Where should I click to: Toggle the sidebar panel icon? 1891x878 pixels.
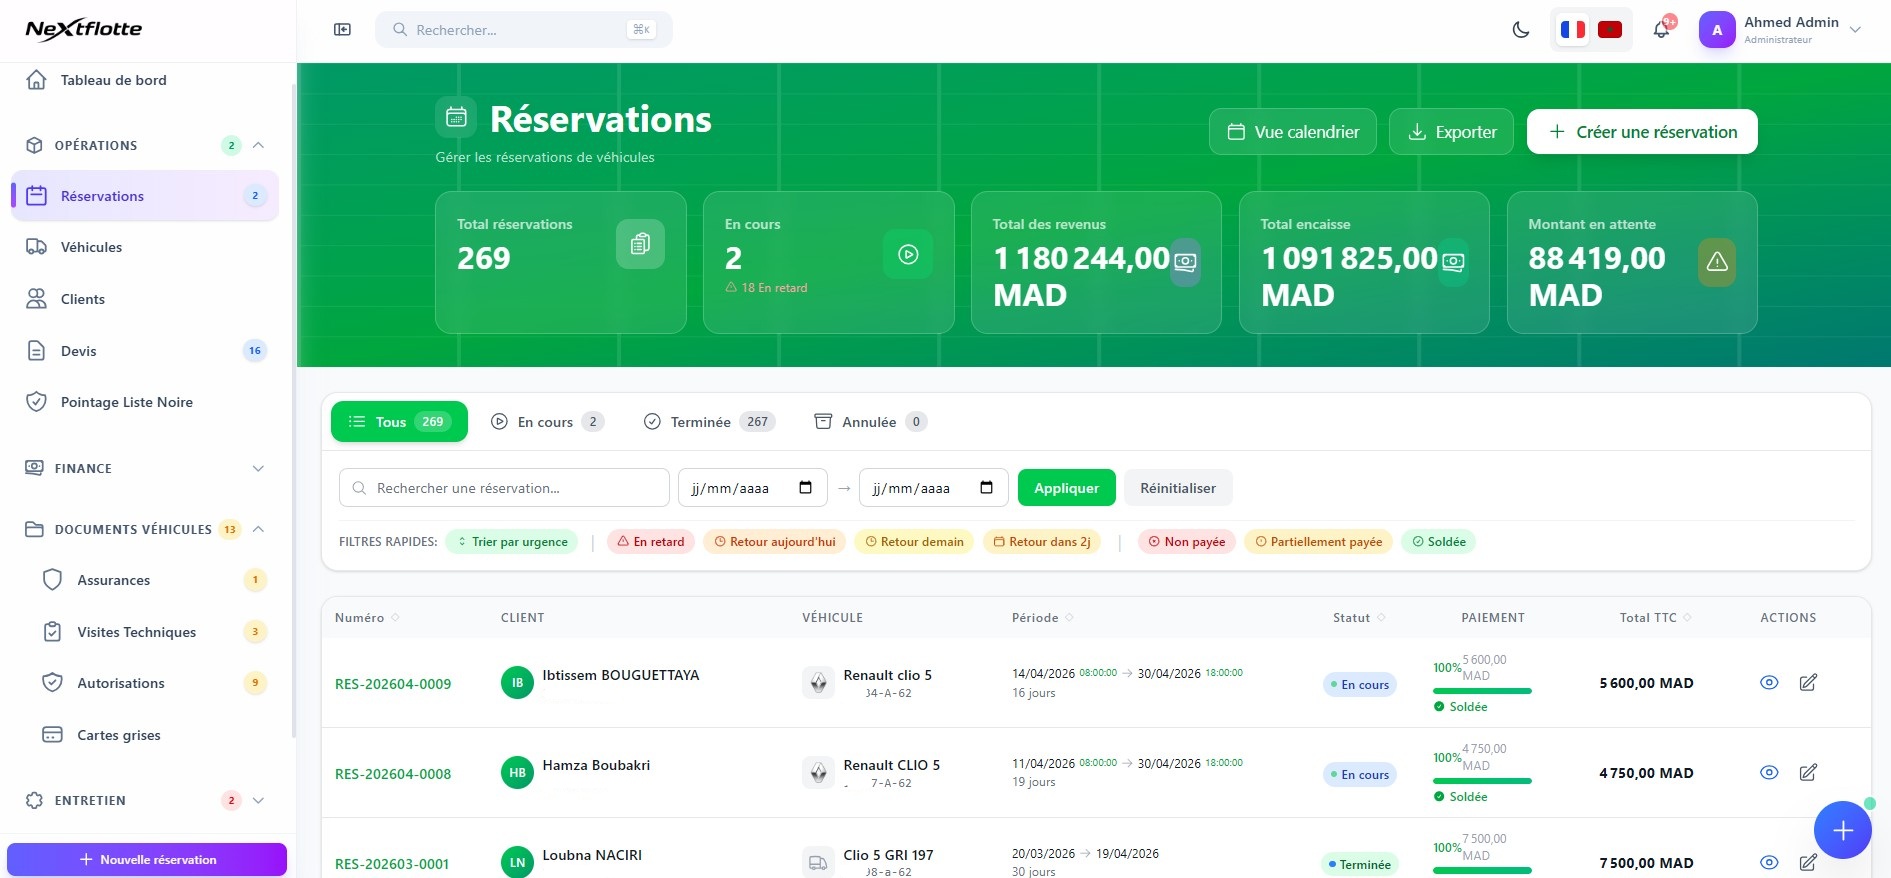tap(342, 30)
